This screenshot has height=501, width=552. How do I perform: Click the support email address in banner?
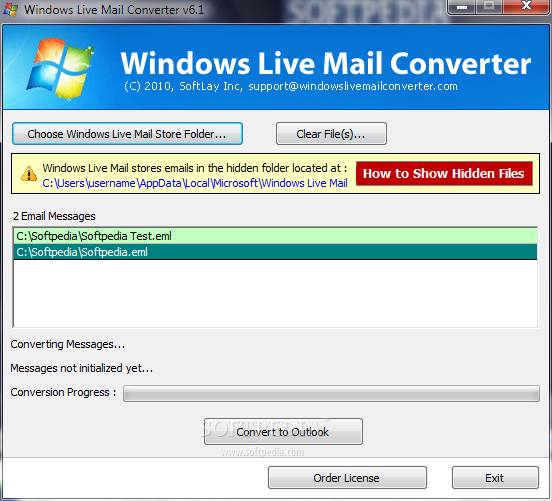[353, 86]
